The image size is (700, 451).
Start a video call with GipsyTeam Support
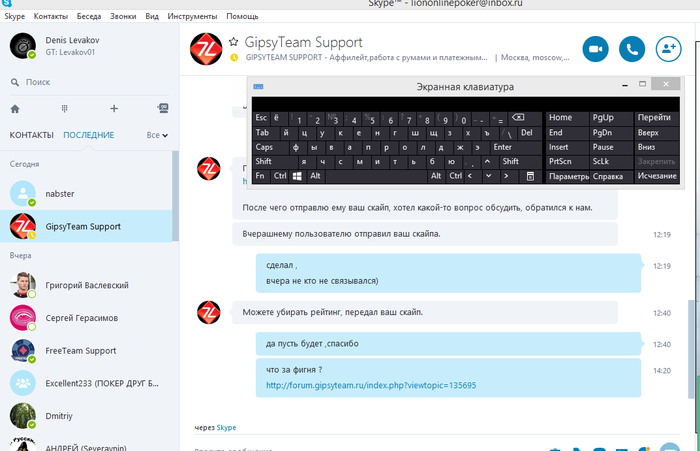point(595,49)
